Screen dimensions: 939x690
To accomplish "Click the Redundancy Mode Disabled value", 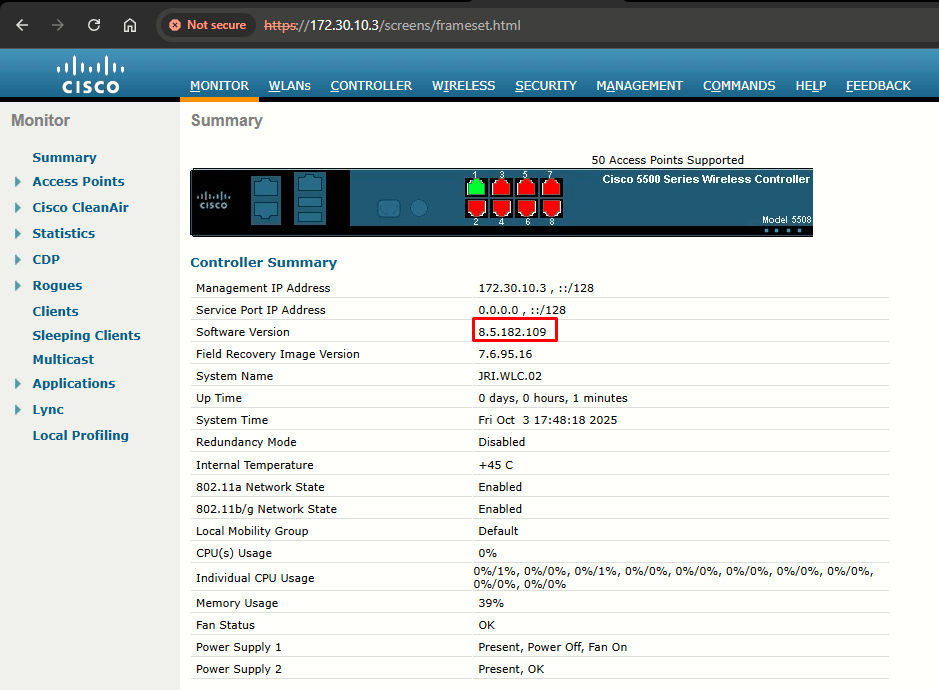I will point(501,442).
